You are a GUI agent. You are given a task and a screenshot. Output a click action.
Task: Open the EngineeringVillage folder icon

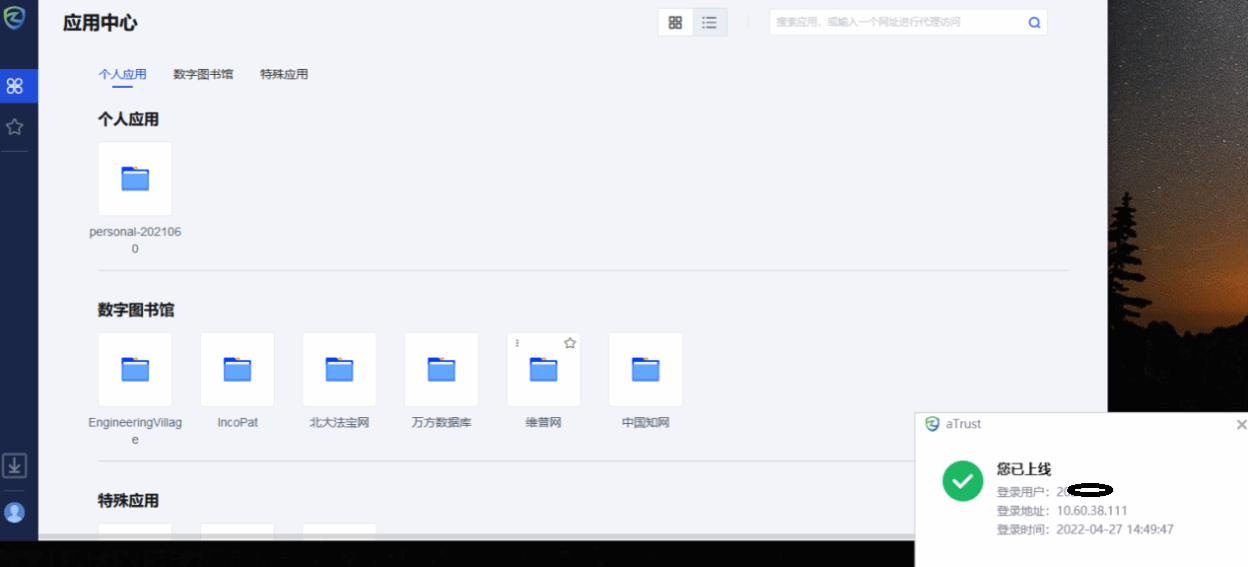135,370
